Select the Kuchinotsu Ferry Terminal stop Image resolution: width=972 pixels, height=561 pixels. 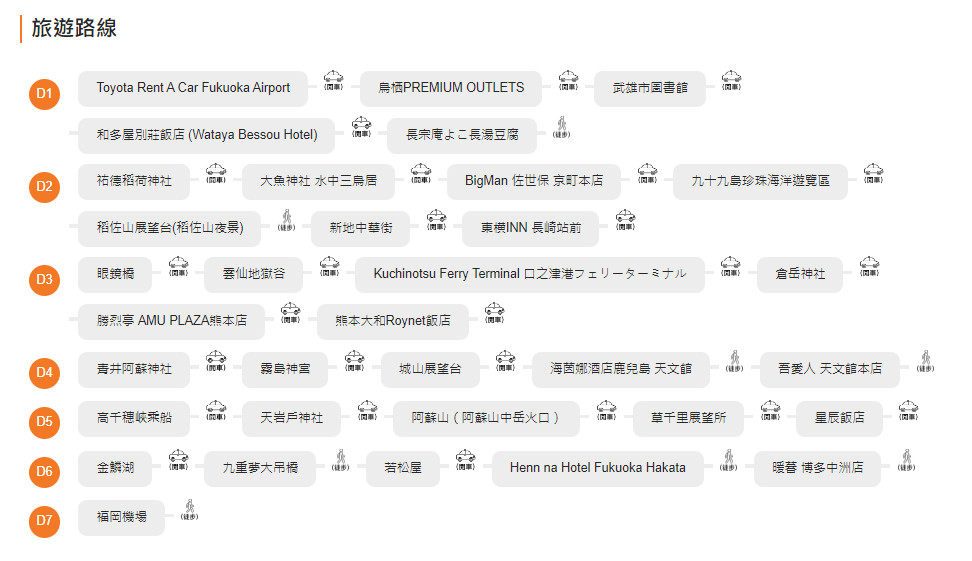point(529,274)
